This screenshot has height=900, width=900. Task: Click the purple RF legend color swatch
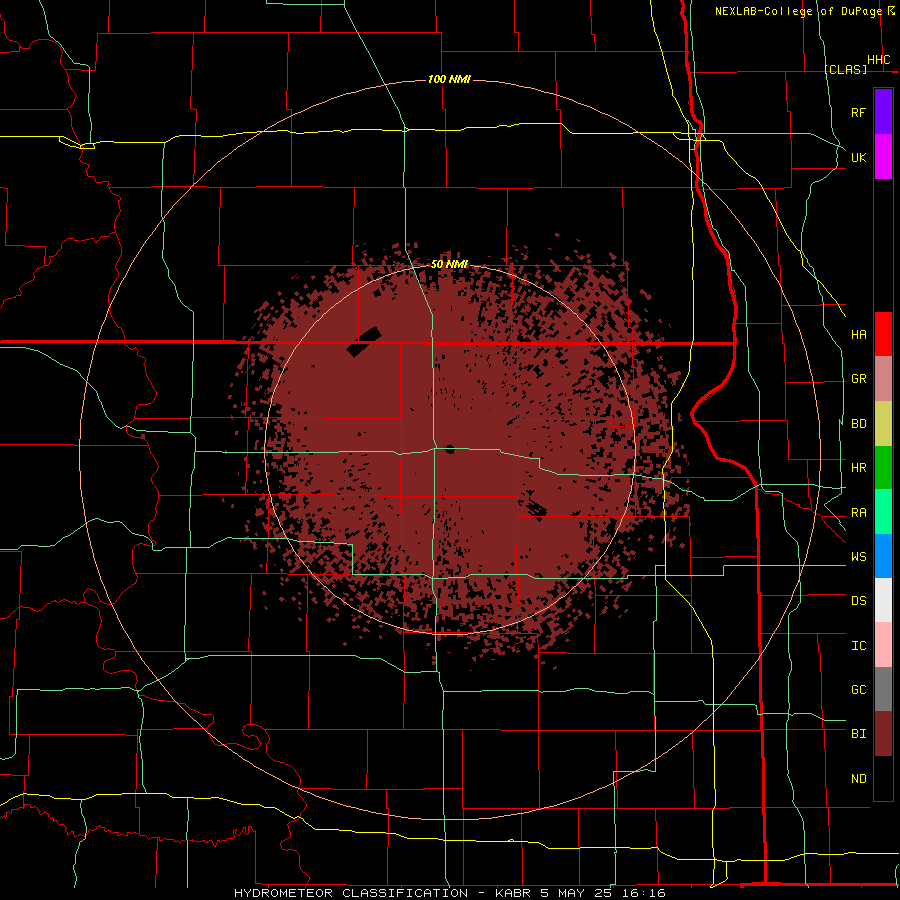click(x=883, y=111)
